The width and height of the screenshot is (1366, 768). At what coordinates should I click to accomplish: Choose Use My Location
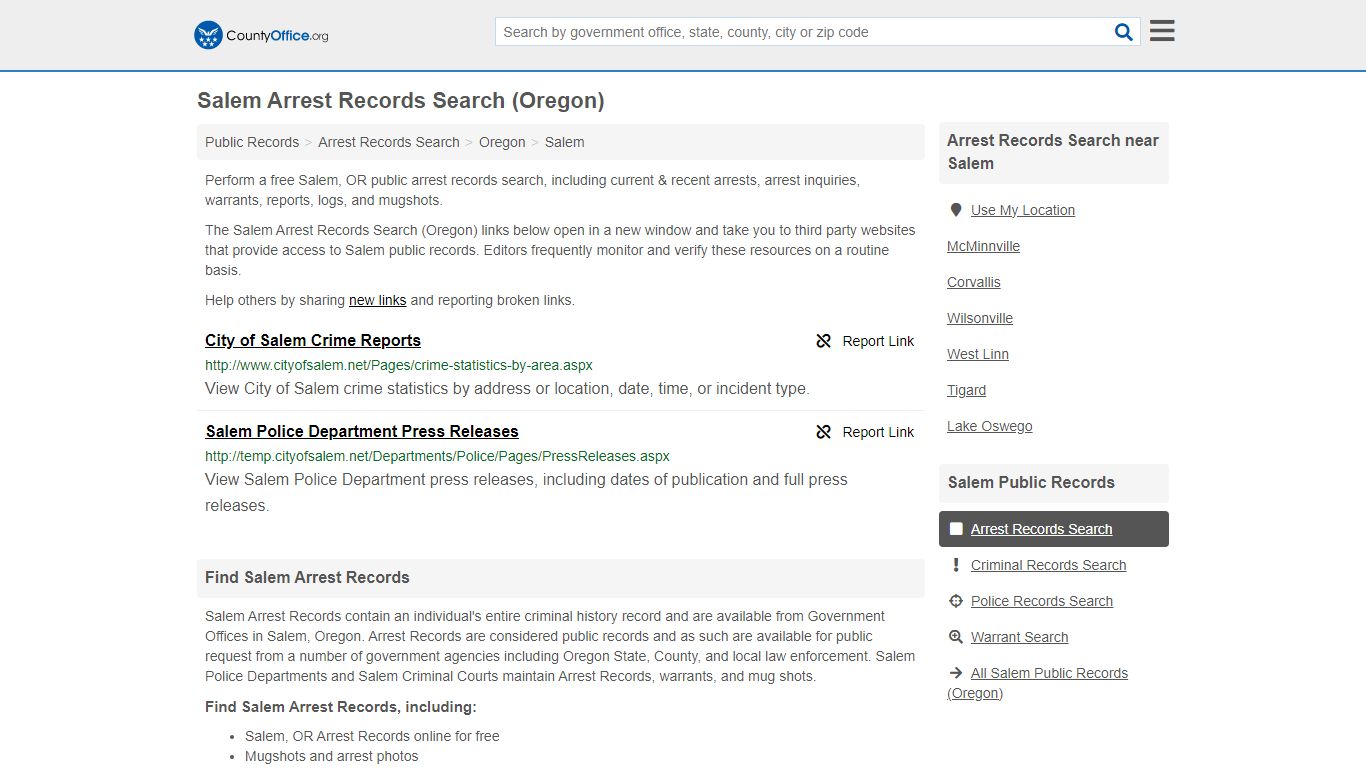(1023, 210)
